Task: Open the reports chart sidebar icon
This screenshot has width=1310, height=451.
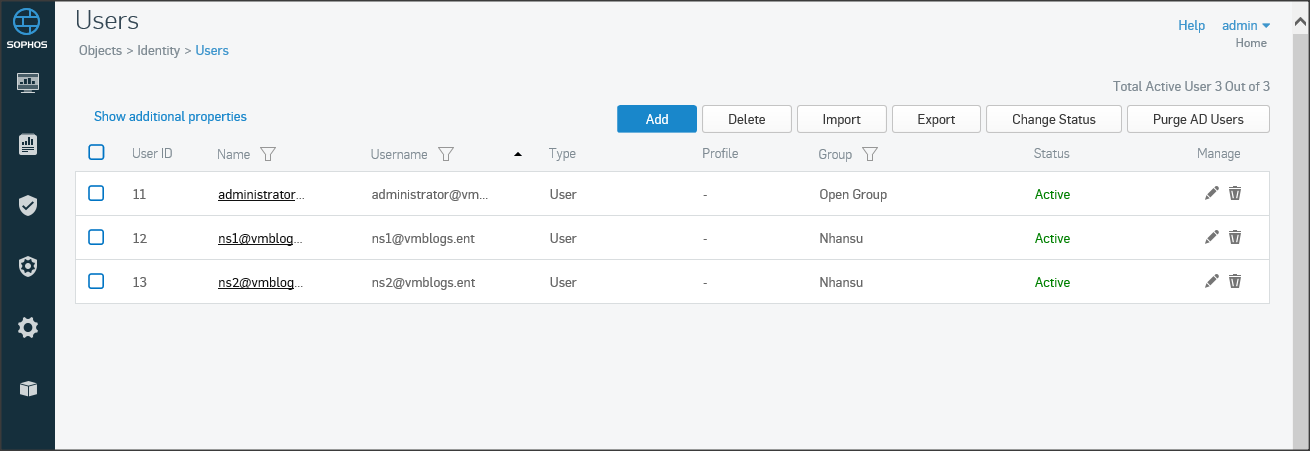Action: point(28,145)
